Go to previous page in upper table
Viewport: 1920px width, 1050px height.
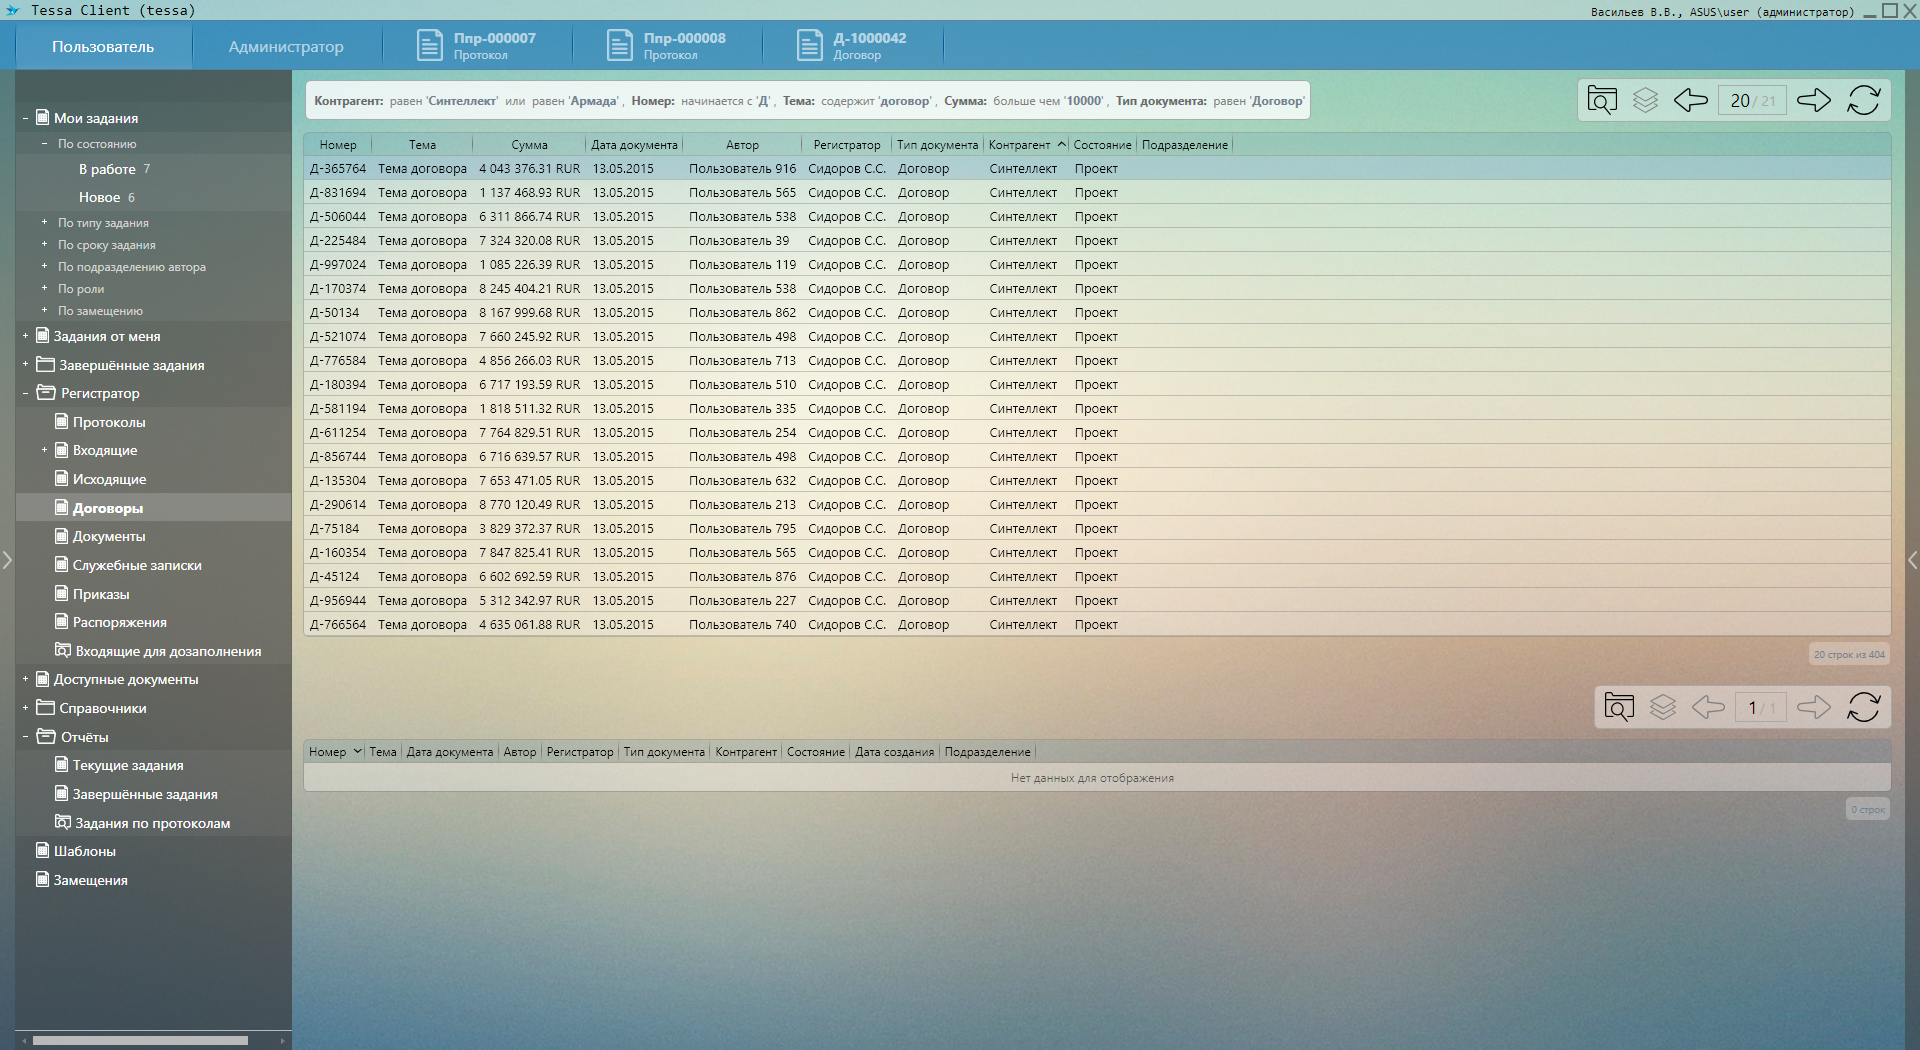point(1691,100)
